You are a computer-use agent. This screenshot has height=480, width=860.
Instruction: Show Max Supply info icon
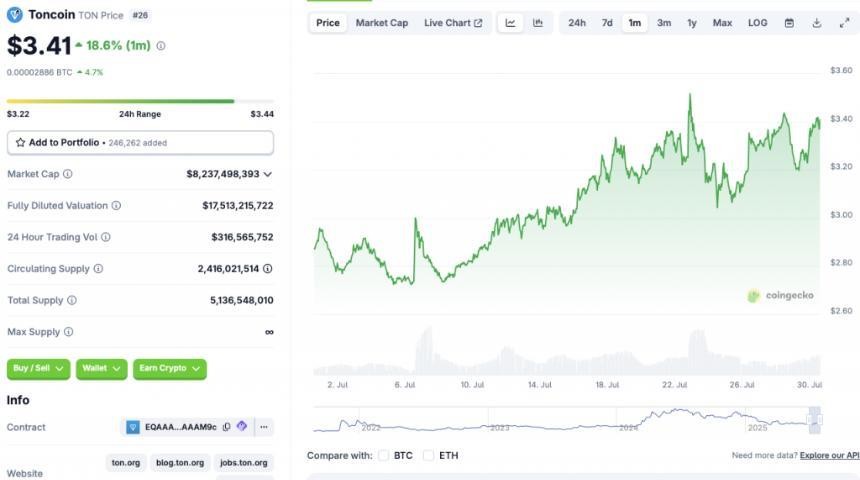[69, 332]
